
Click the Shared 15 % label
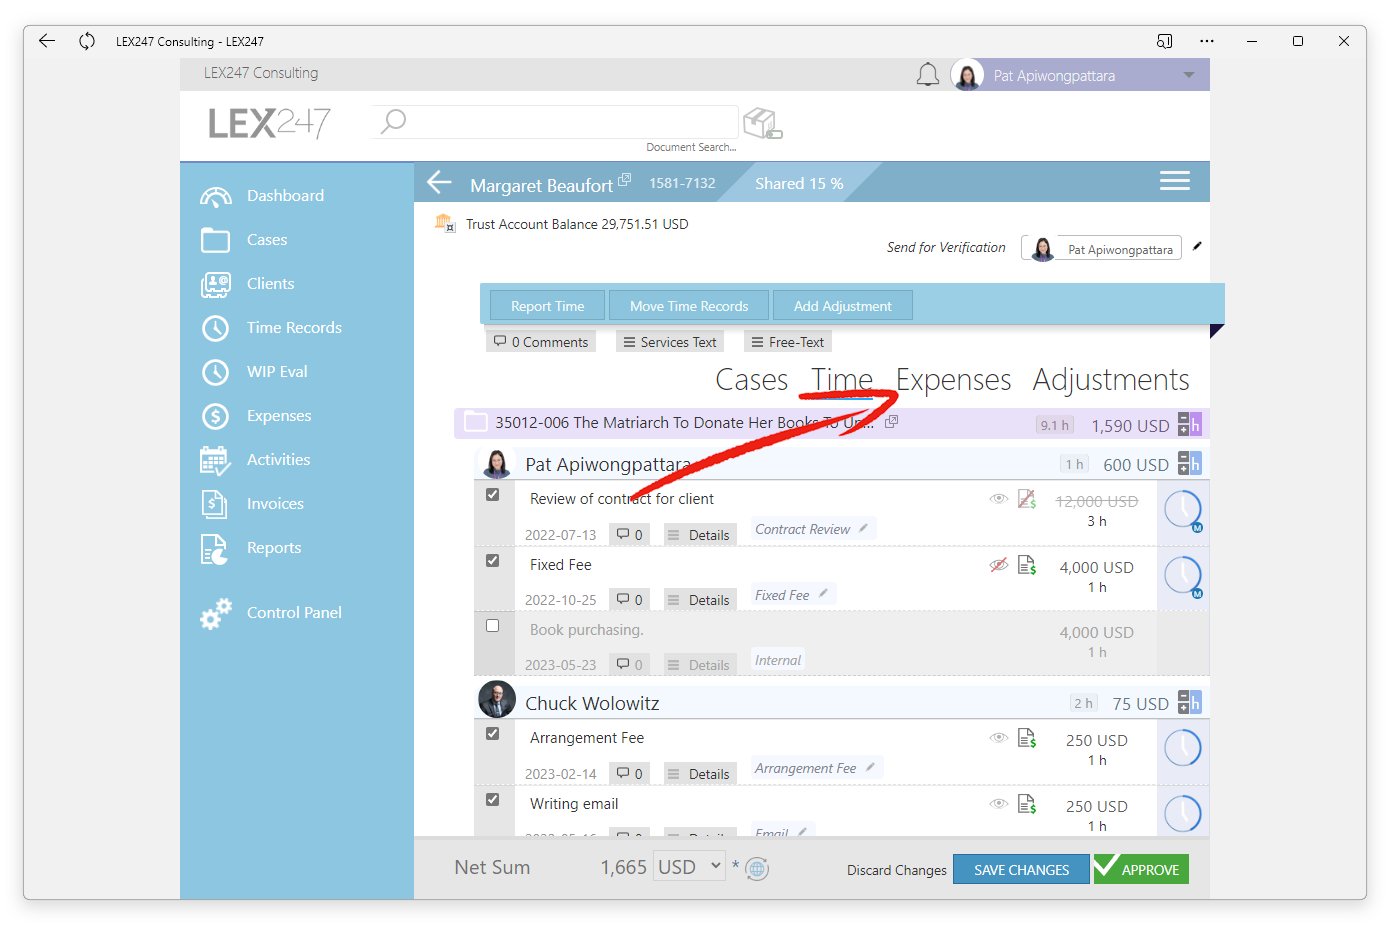pyautogui.click(x=799, y=184)
